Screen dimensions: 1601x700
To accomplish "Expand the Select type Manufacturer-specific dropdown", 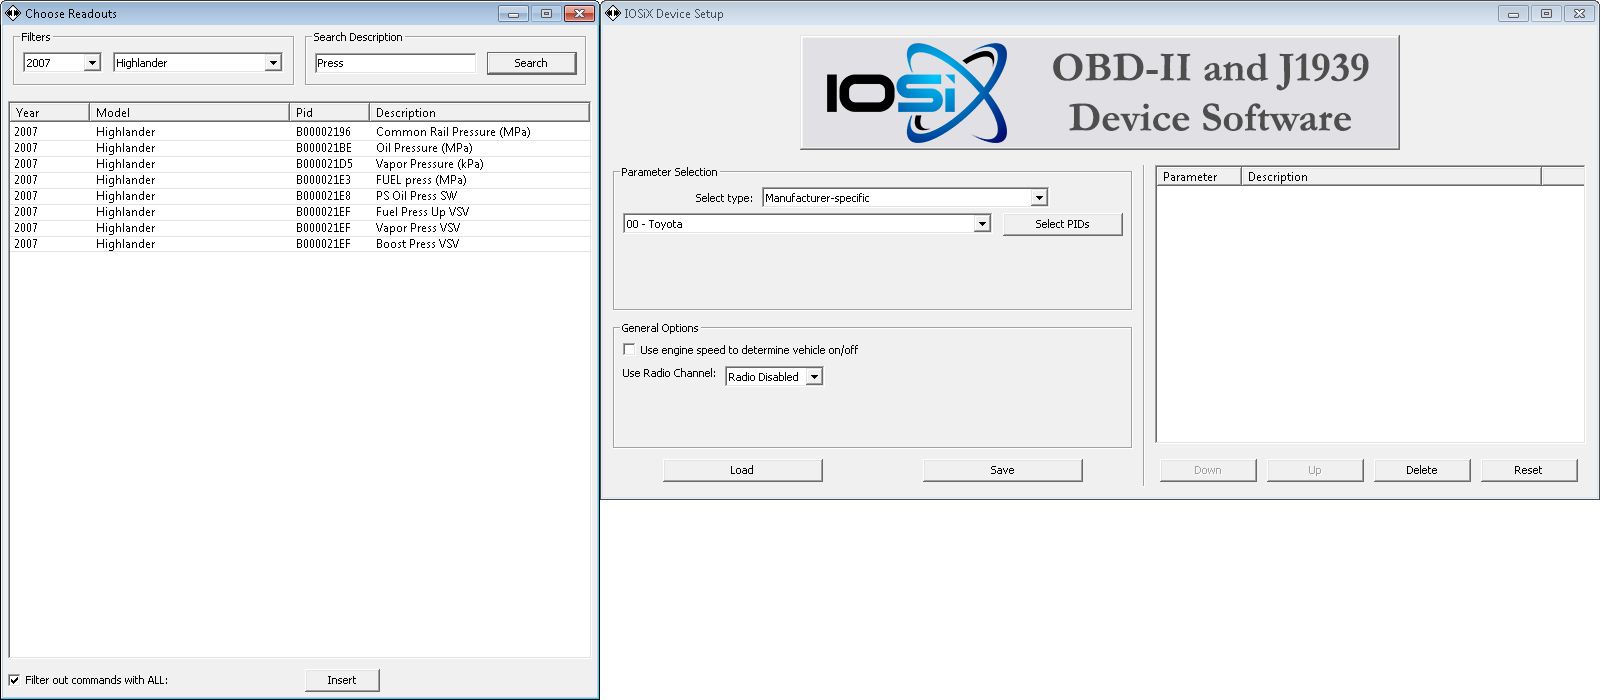I will click(1039, 198).
